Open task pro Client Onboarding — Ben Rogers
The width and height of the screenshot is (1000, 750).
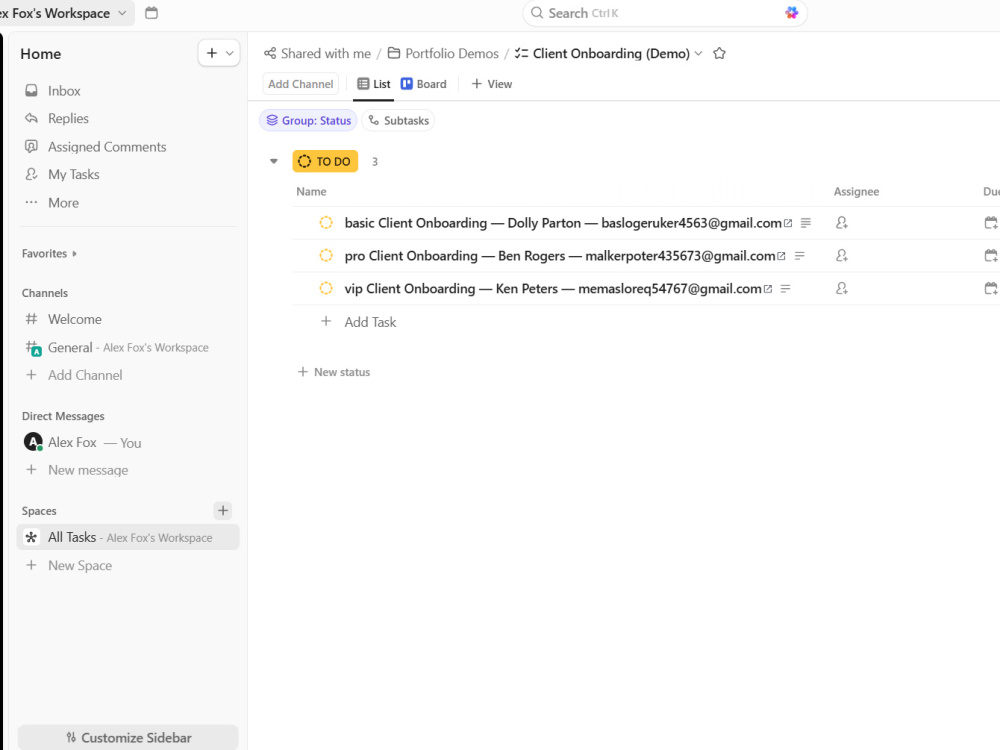click(560, 256)
